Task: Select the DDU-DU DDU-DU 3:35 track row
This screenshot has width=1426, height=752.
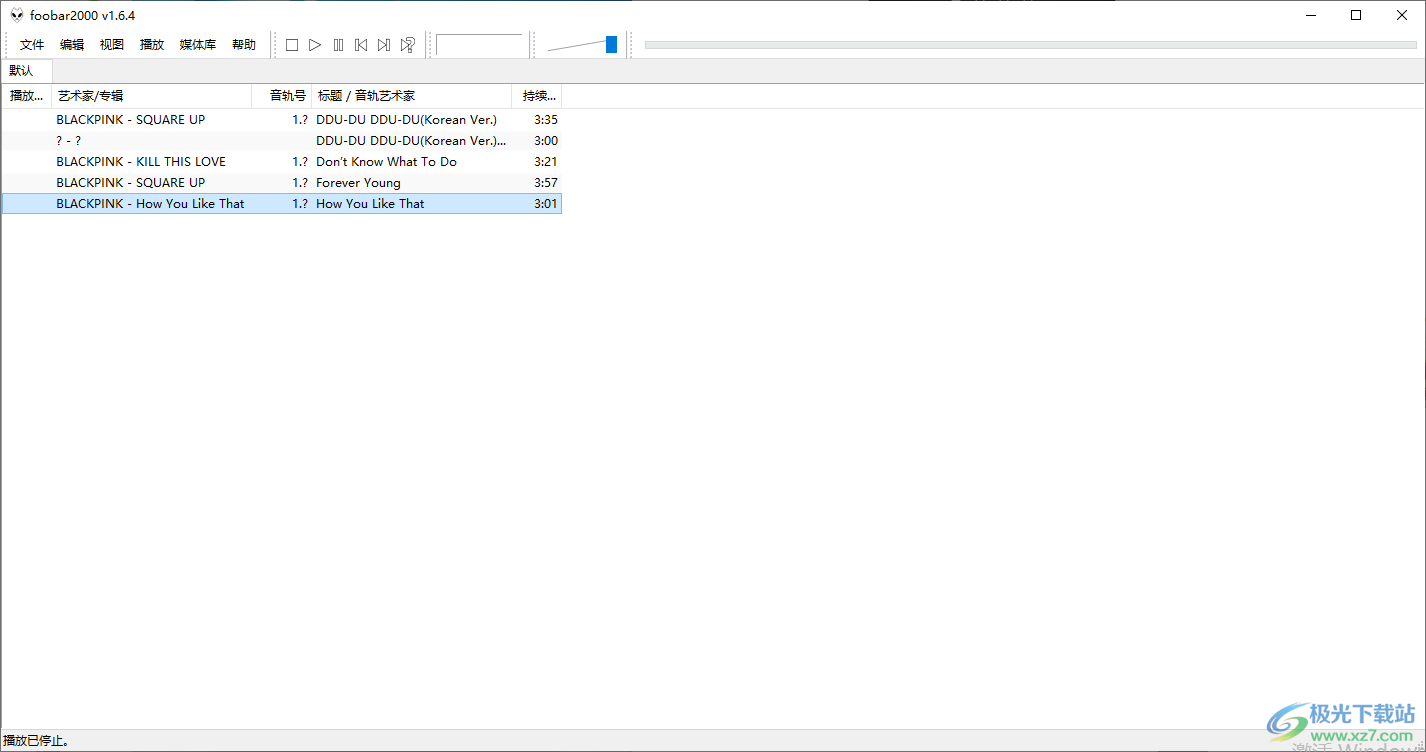Action: pyautogui.click(x=282, y=120)
